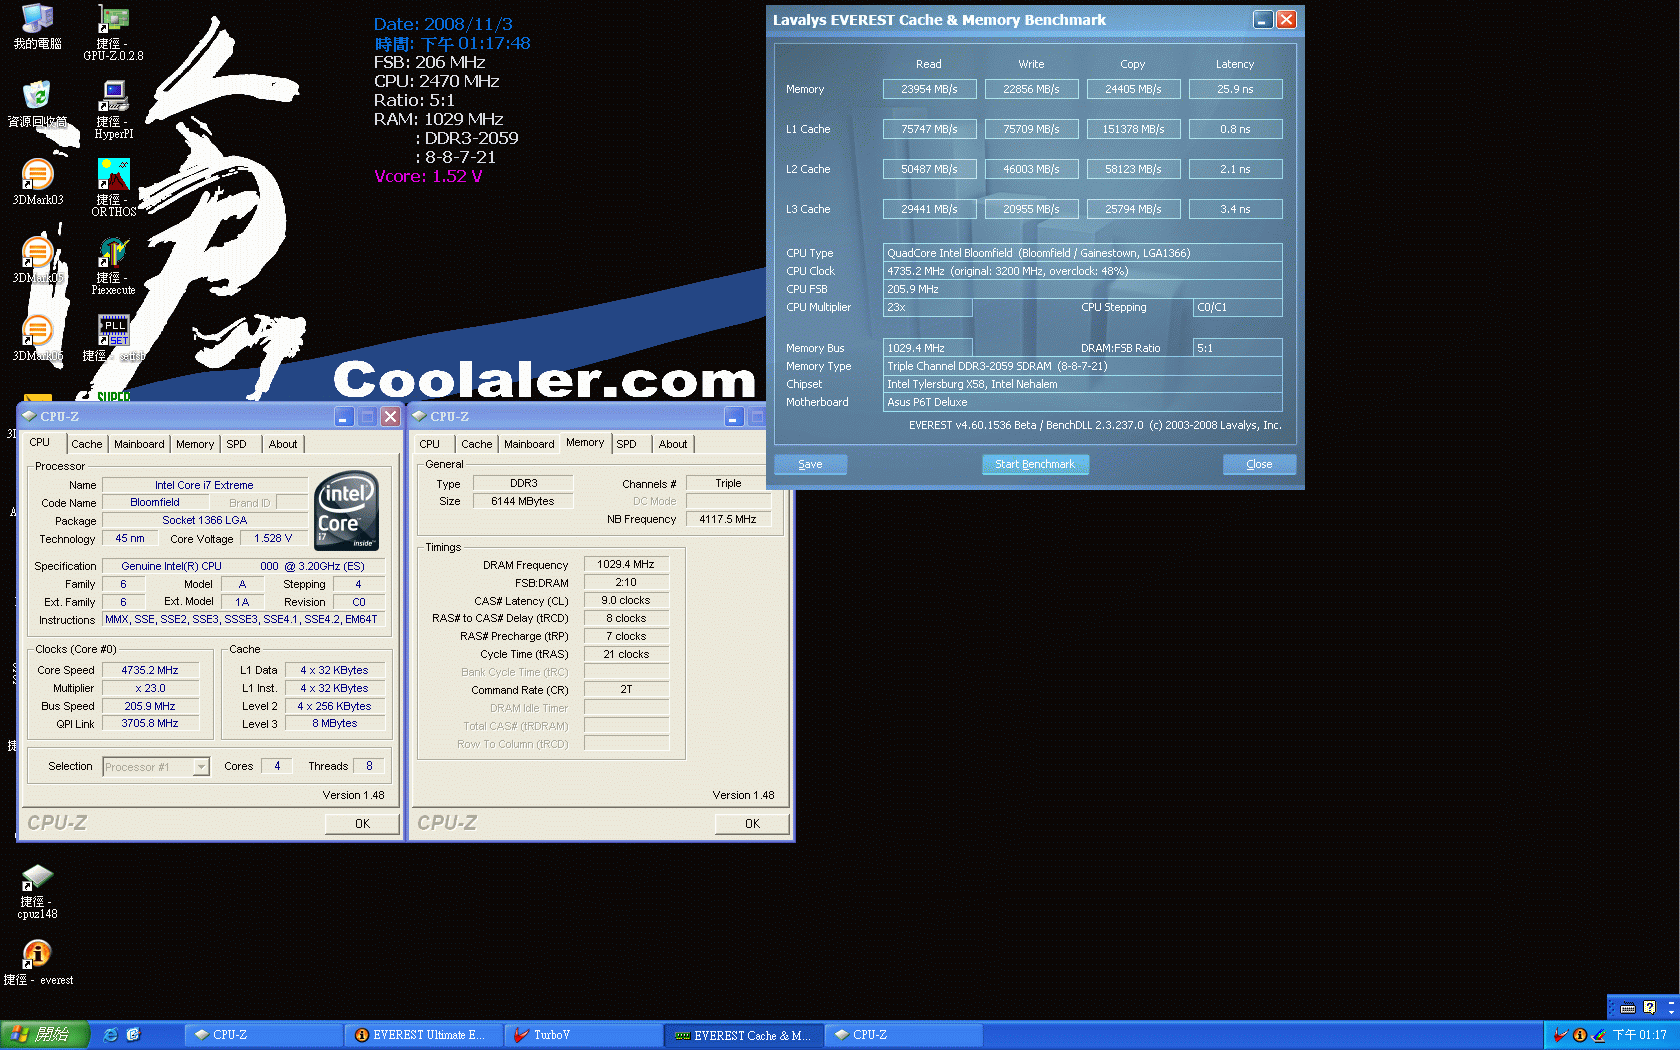Open the PLL SET shortcut icon

(113, 338)
